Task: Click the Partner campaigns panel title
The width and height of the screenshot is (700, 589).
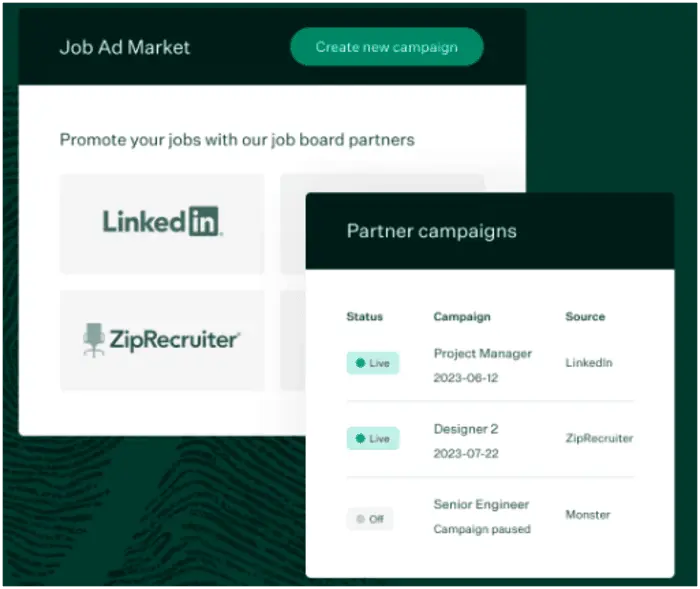Action: point(431,231)
